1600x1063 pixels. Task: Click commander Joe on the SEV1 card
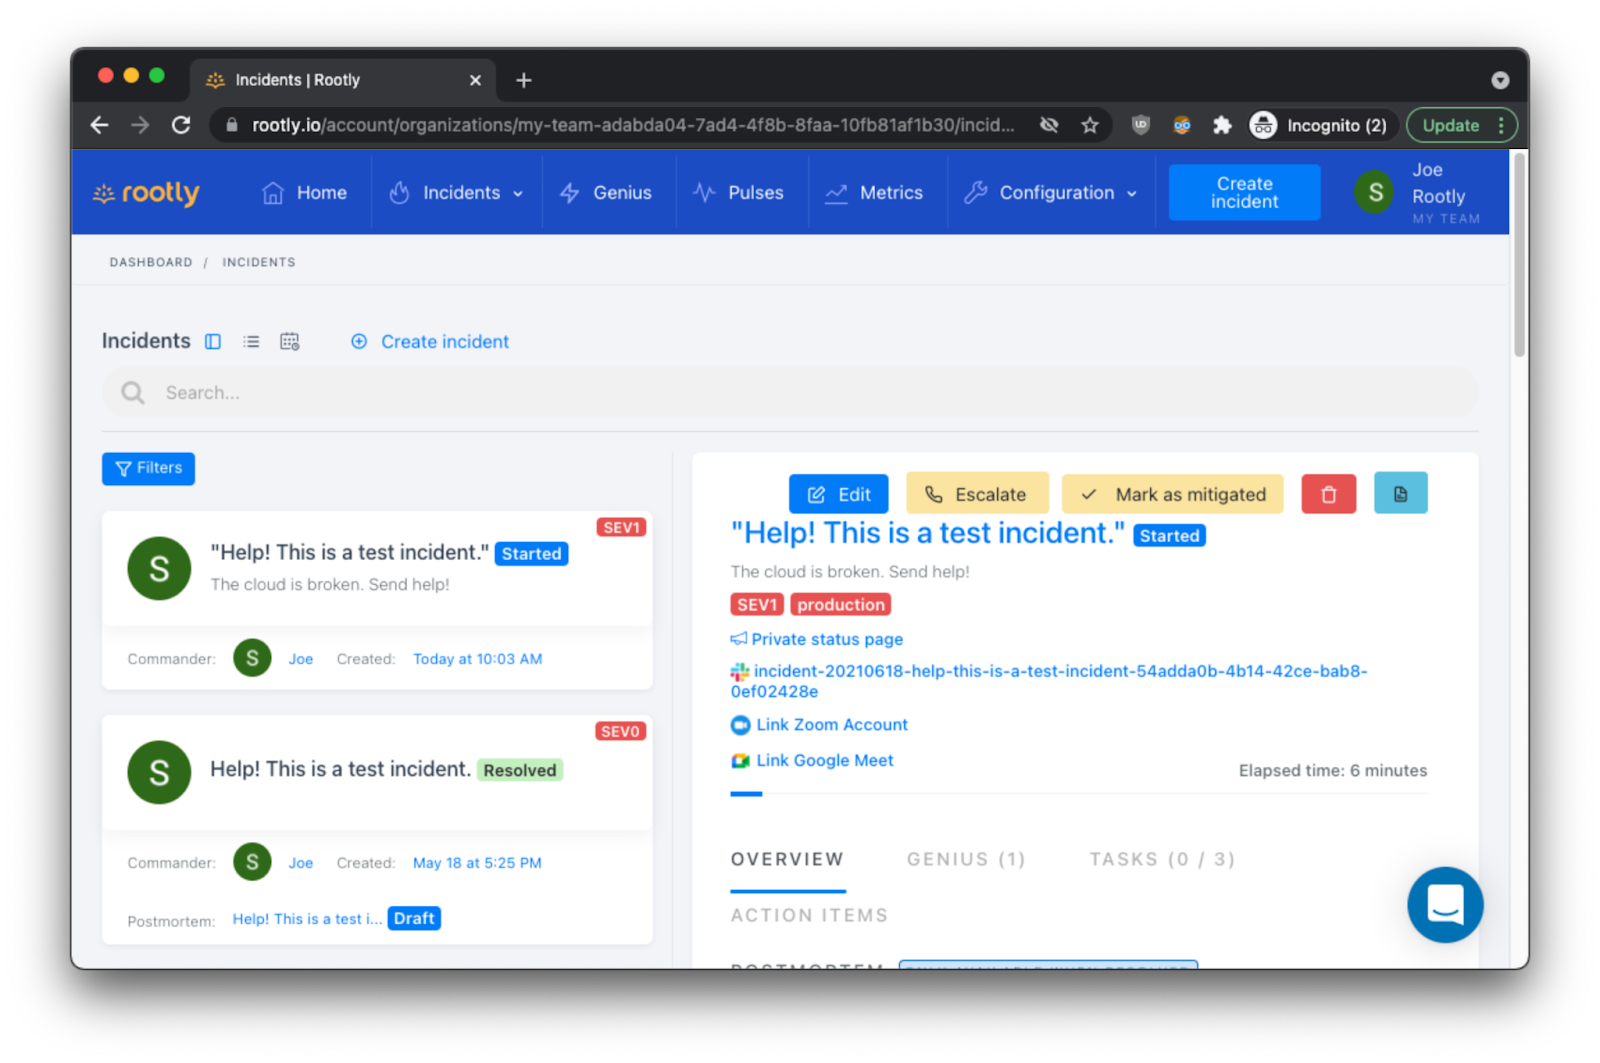[x=301, y=659]
